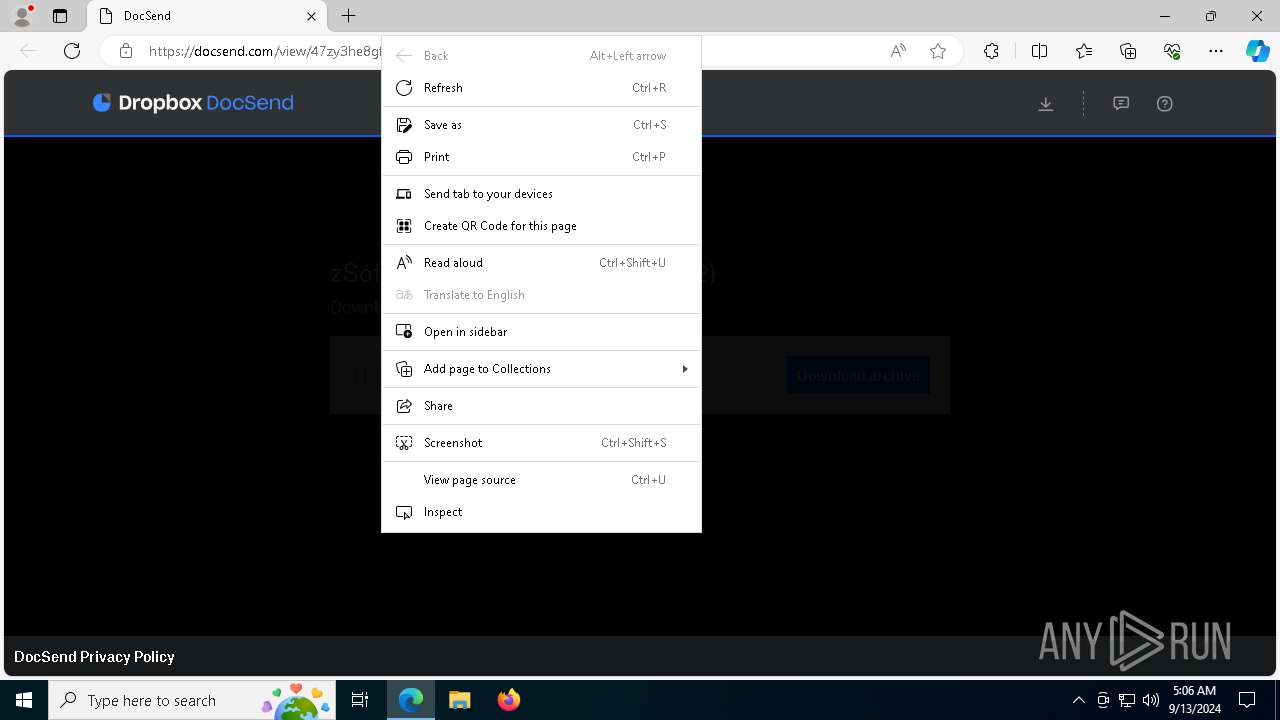Image resolution: width=1280 pixels, height=720 pixels.
Task: Open DocSend Privacy Policy link
Action: tap(94, 657)
